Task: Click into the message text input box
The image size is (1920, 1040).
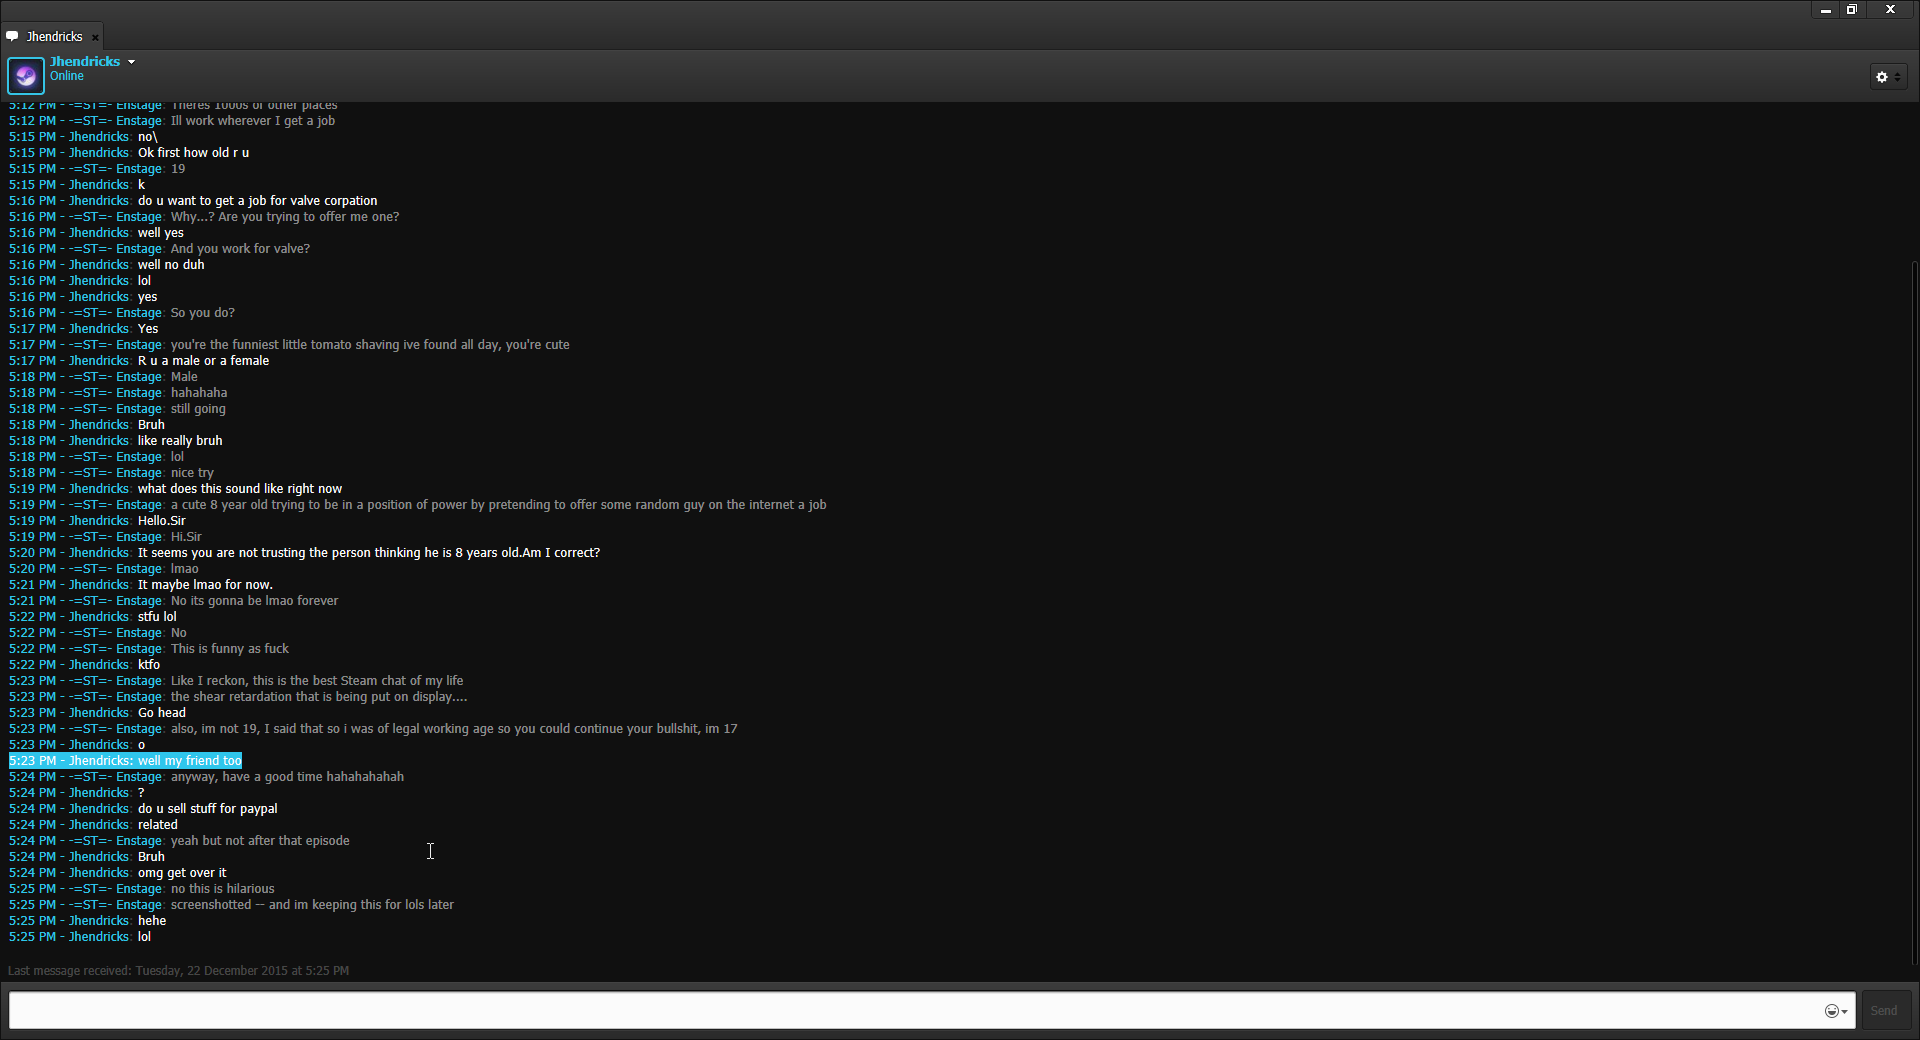Action: tap(900, 1010)
